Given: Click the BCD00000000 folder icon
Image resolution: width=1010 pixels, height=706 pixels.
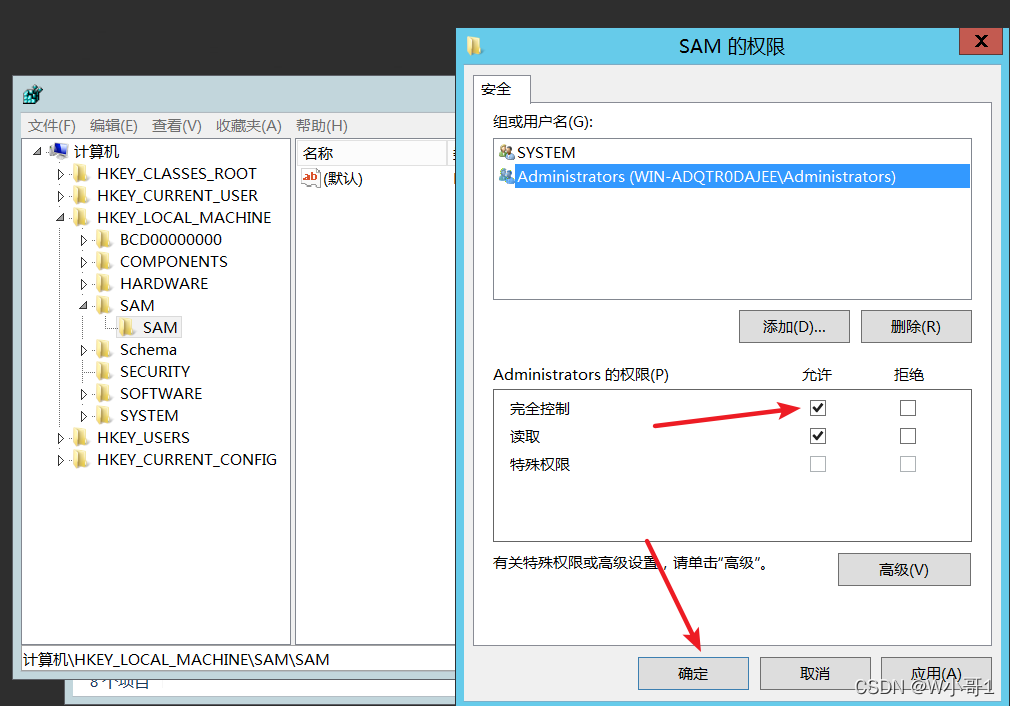Looking at the screenshot, I should (104, 240).
